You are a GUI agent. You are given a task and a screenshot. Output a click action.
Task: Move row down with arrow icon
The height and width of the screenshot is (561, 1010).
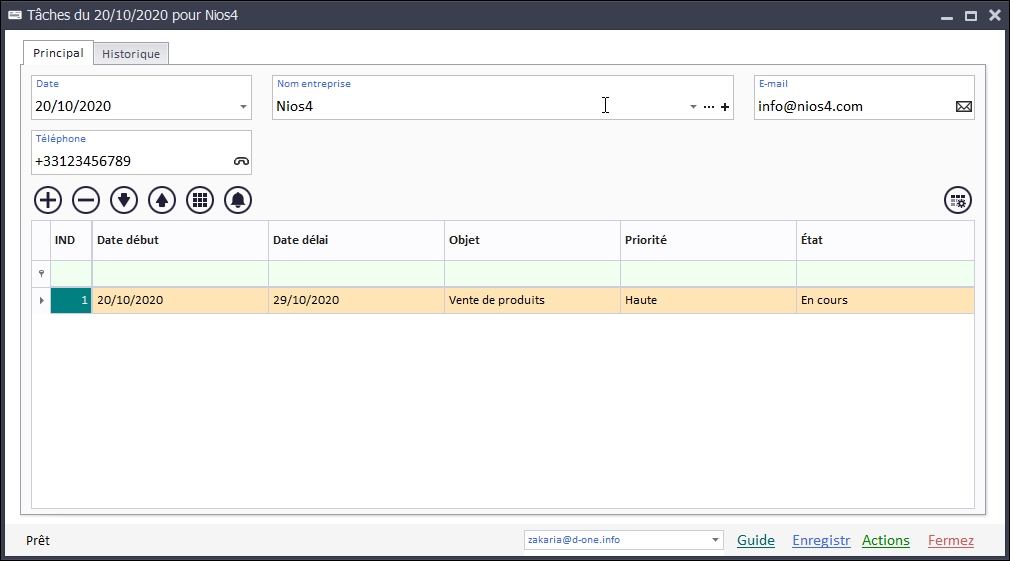coord(124,200)
